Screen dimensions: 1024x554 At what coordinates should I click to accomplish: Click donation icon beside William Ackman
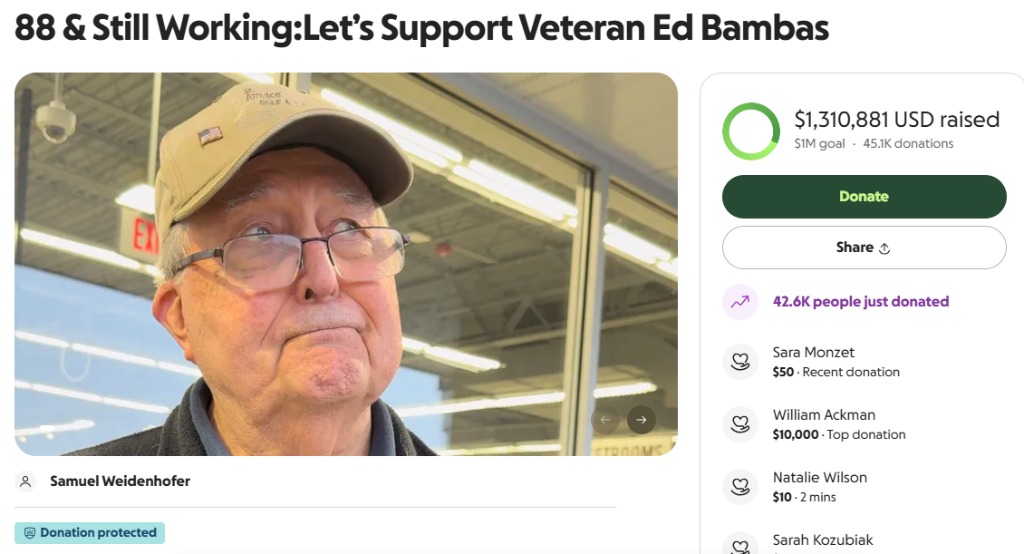[x=740, y=424]
